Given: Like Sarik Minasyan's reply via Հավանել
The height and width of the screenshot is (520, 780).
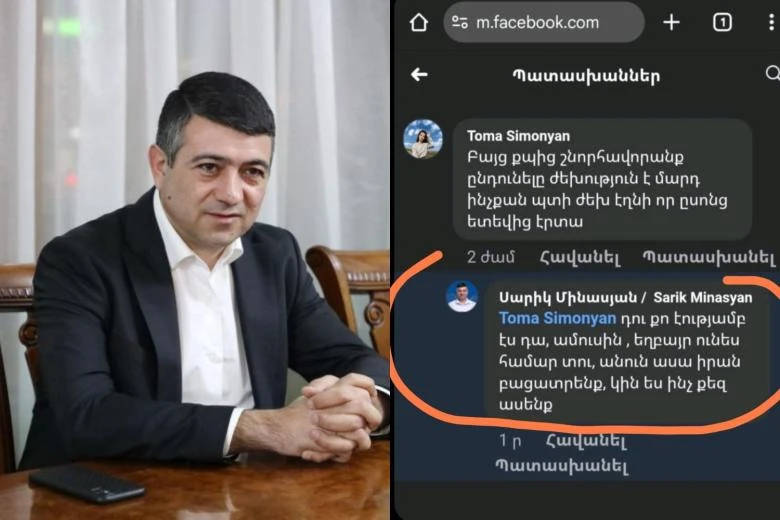Looking at the screenshot, I should point(586,441).
